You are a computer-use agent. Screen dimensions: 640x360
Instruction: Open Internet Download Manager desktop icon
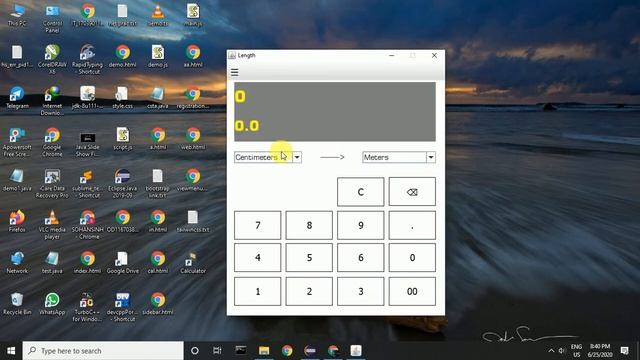point(52,101)
